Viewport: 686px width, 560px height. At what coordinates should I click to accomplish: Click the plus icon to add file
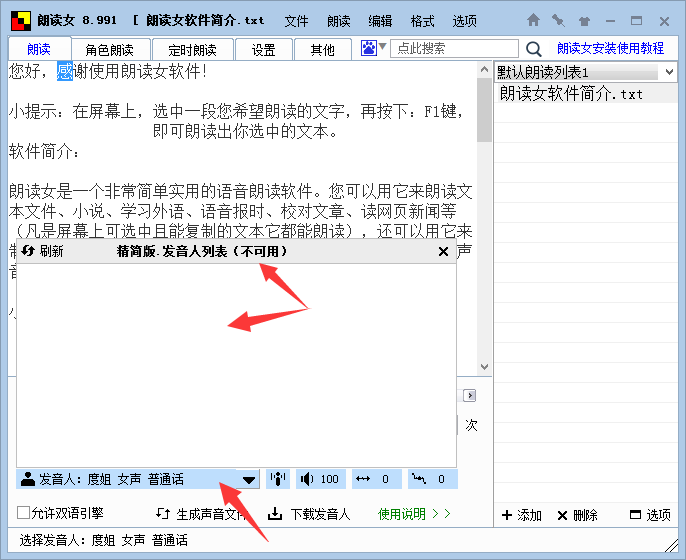click(x=507, y=515)
